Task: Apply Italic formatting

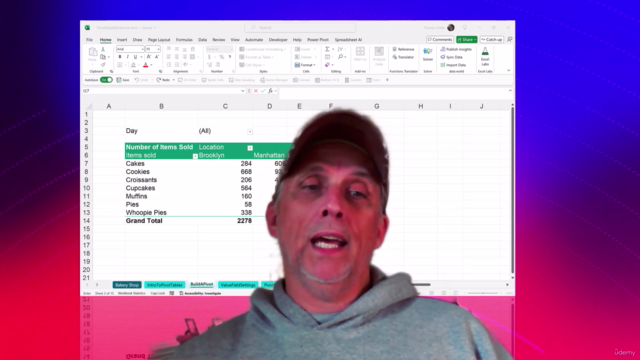Action: tap(127, 57)
